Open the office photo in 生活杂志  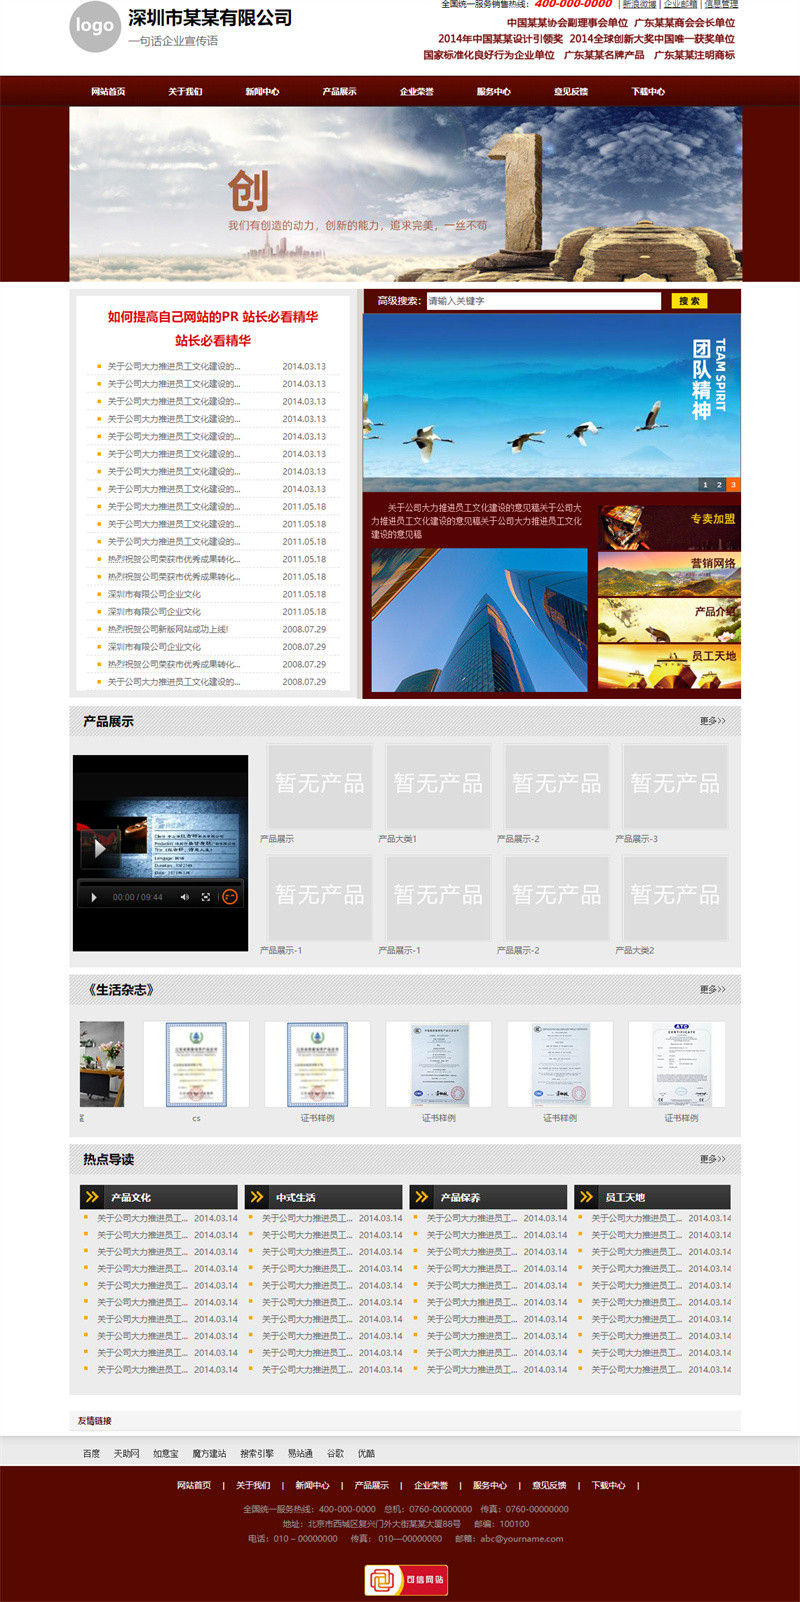coord(102,1064)
